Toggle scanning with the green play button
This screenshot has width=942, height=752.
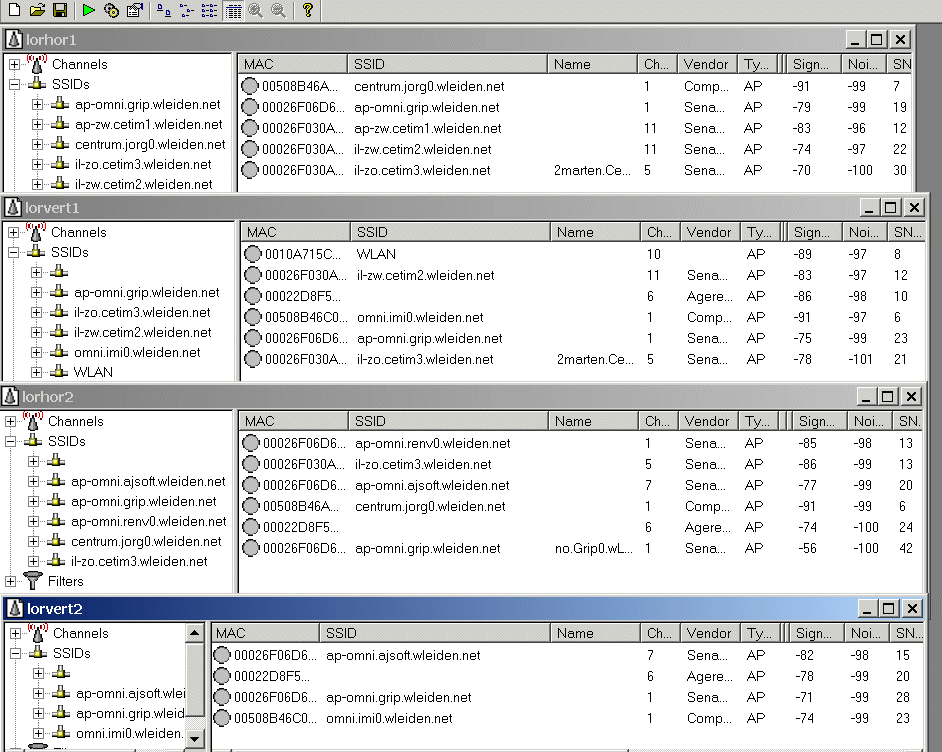pos(89,10)
